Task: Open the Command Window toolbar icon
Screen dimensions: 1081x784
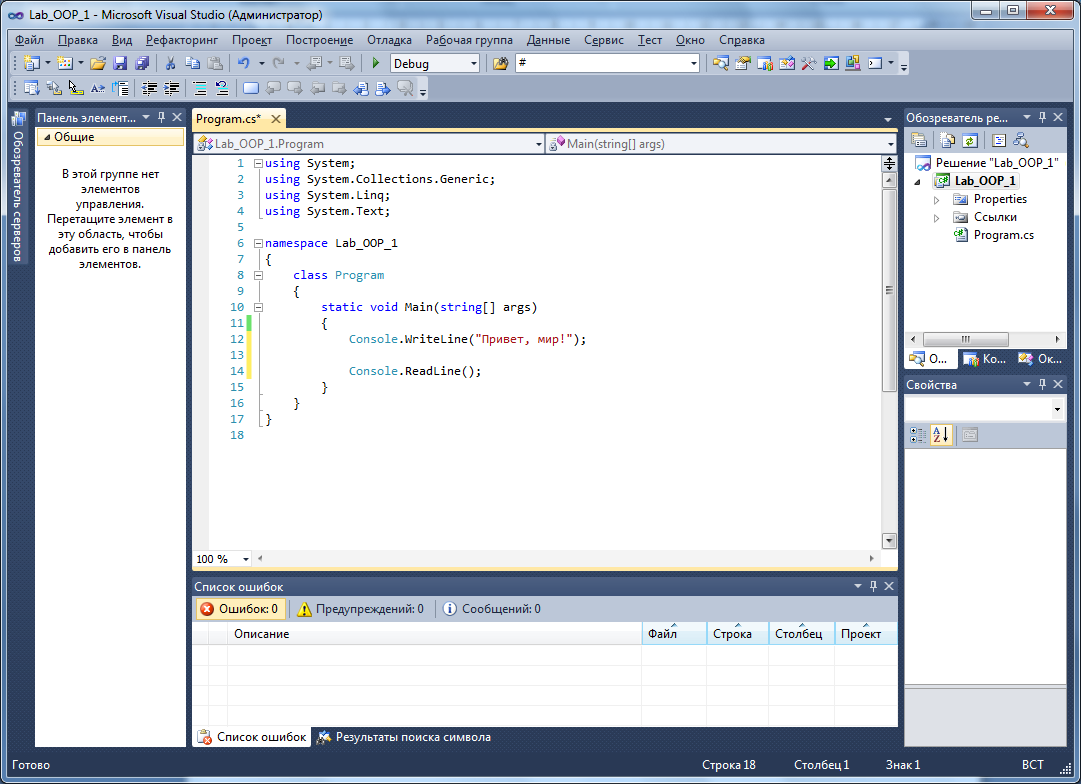Action: pos(875,63)
